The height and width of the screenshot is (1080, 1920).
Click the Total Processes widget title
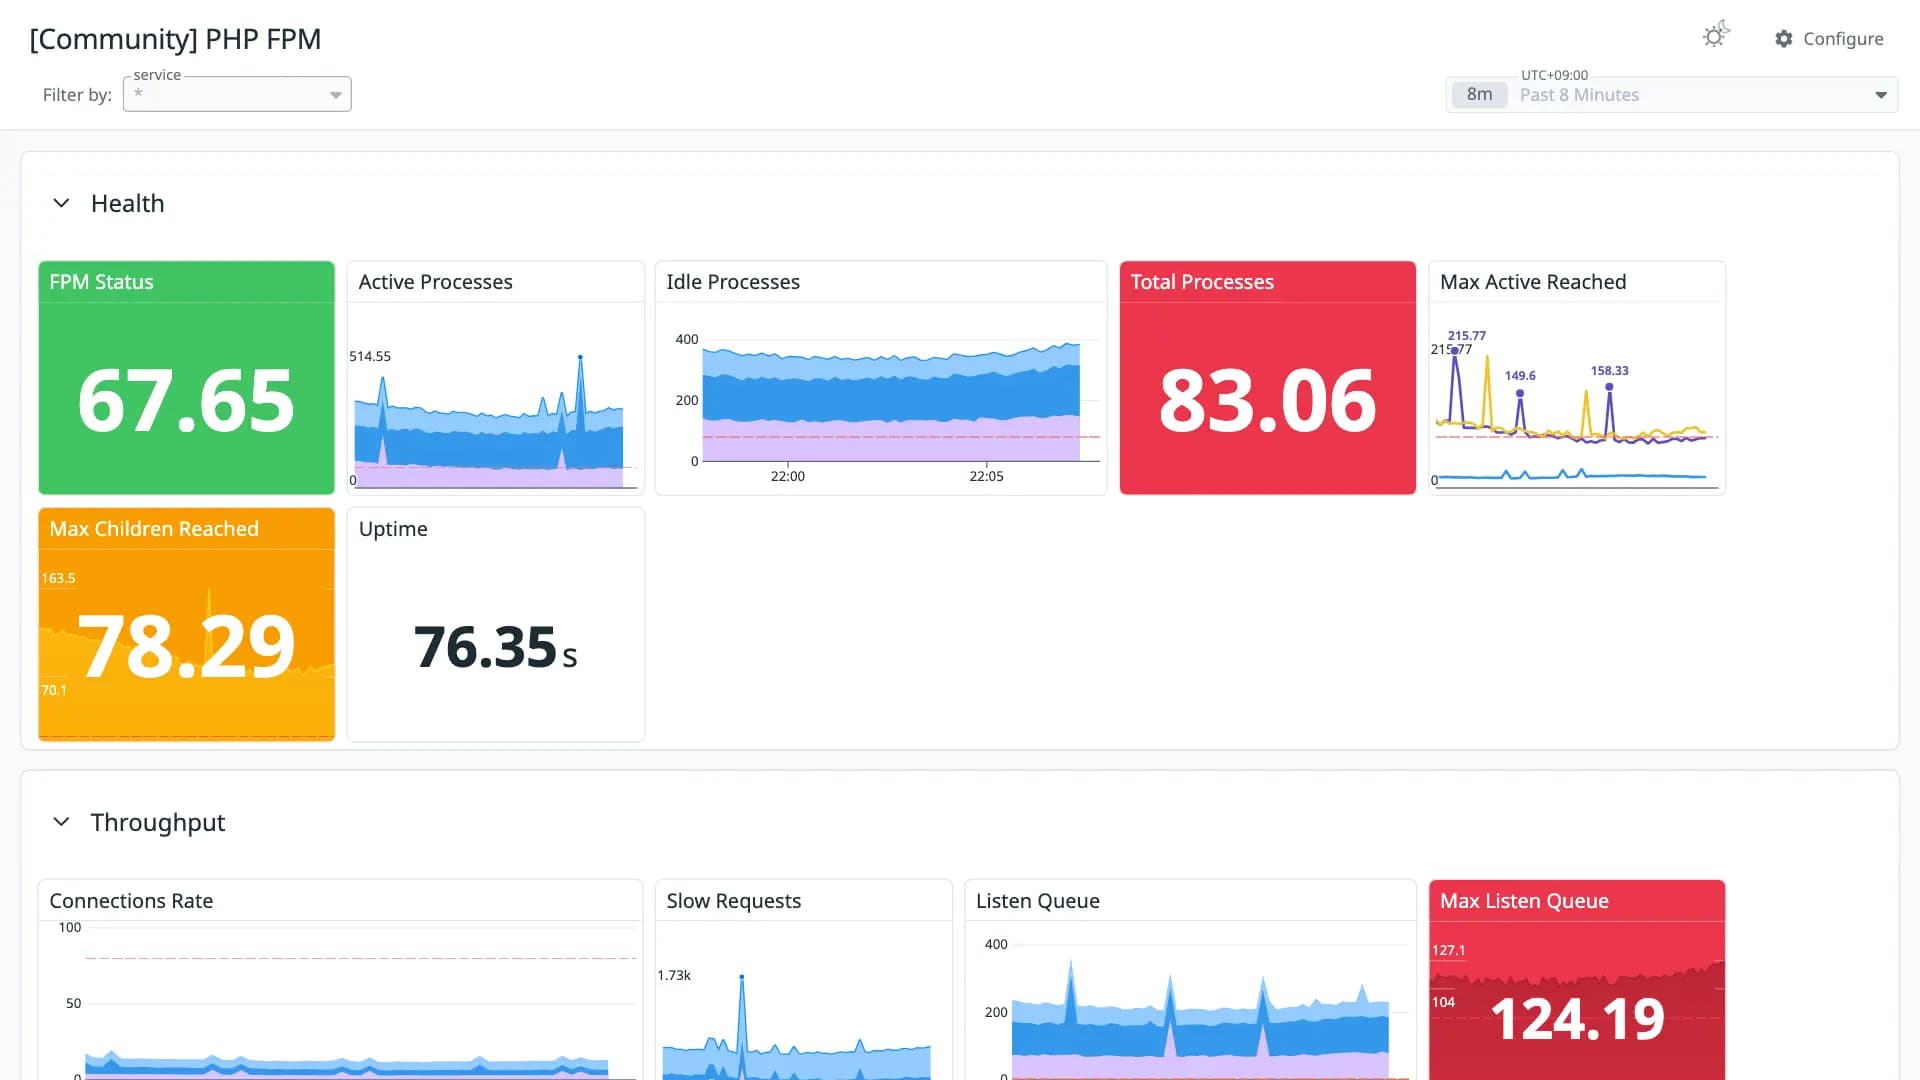[1202, 282]
